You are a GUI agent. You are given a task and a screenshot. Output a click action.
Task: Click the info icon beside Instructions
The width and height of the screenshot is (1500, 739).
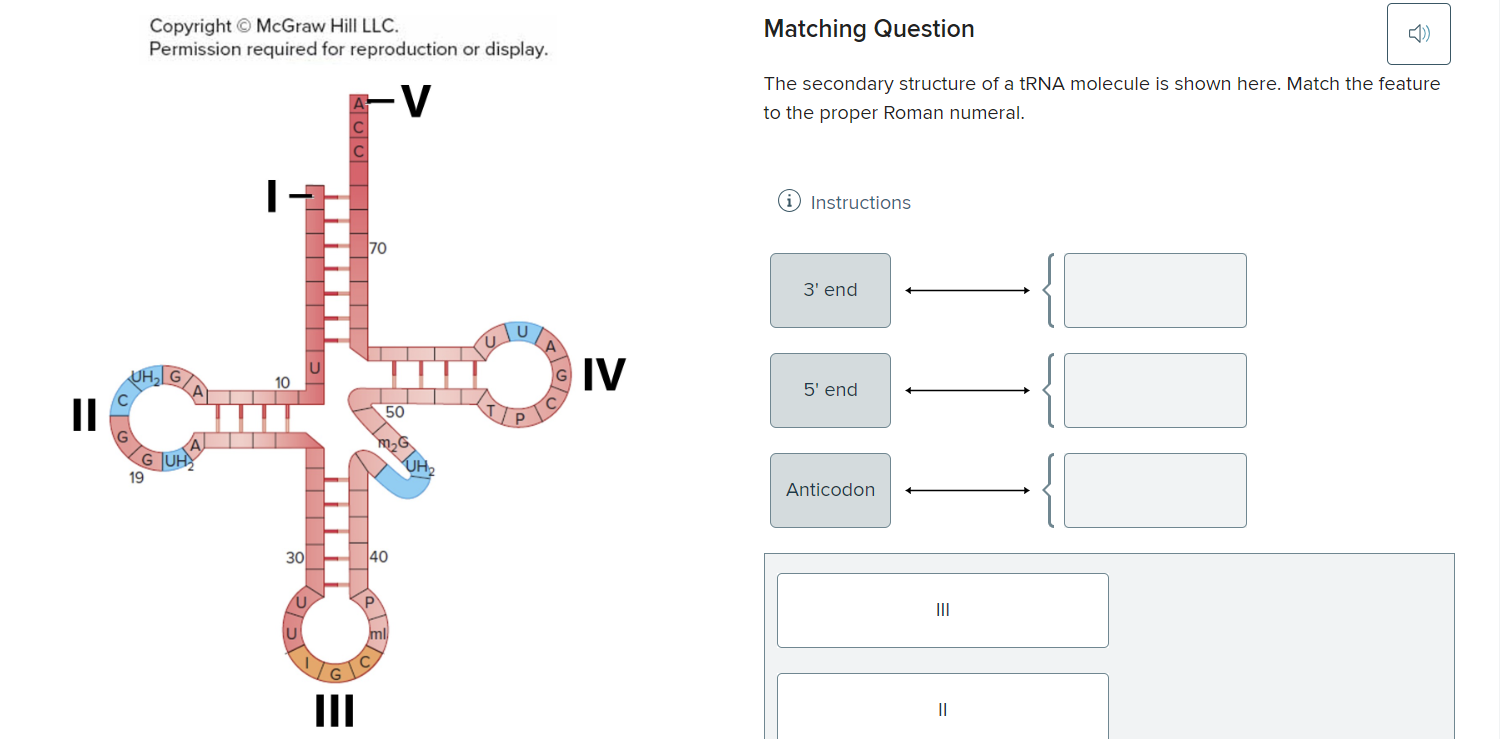[x=789, y=201]
